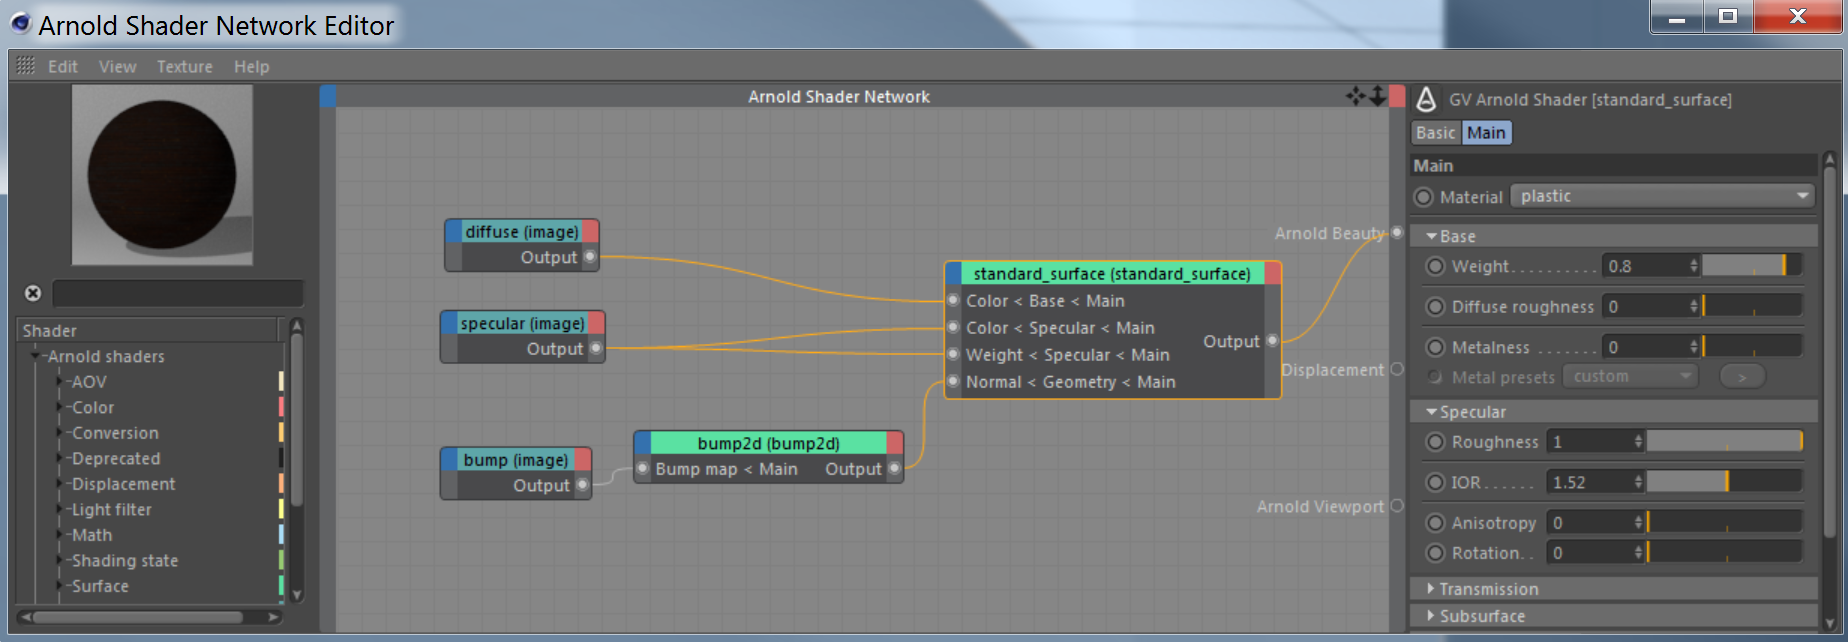Click the bump image node Output port
The height and width of the screenshot is (642, 1848).
tap(582, 485)
